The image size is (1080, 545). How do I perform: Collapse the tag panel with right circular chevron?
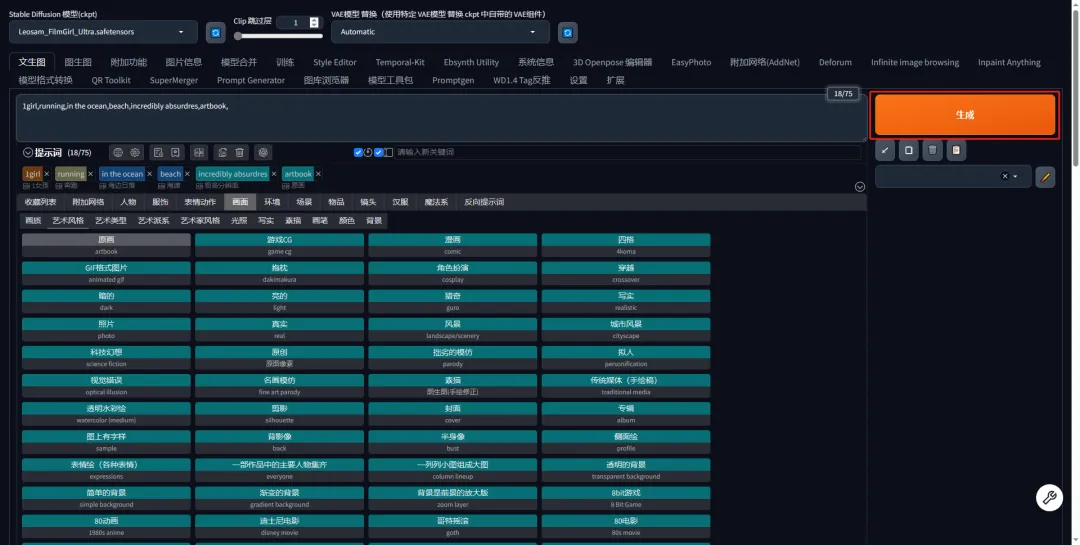pyautogui.click(x=860, y=187)
